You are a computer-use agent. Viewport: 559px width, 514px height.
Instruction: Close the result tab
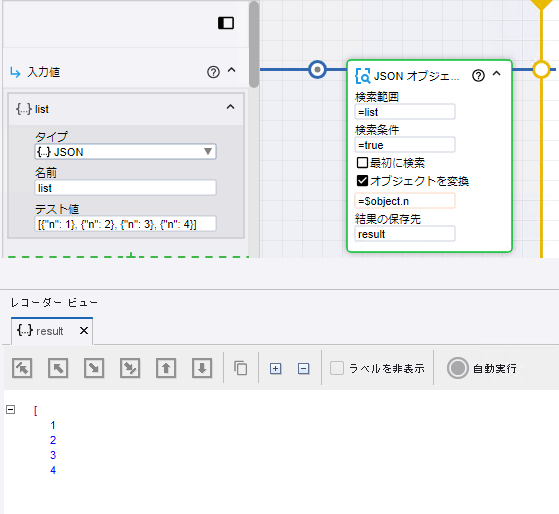pos(84,331)
